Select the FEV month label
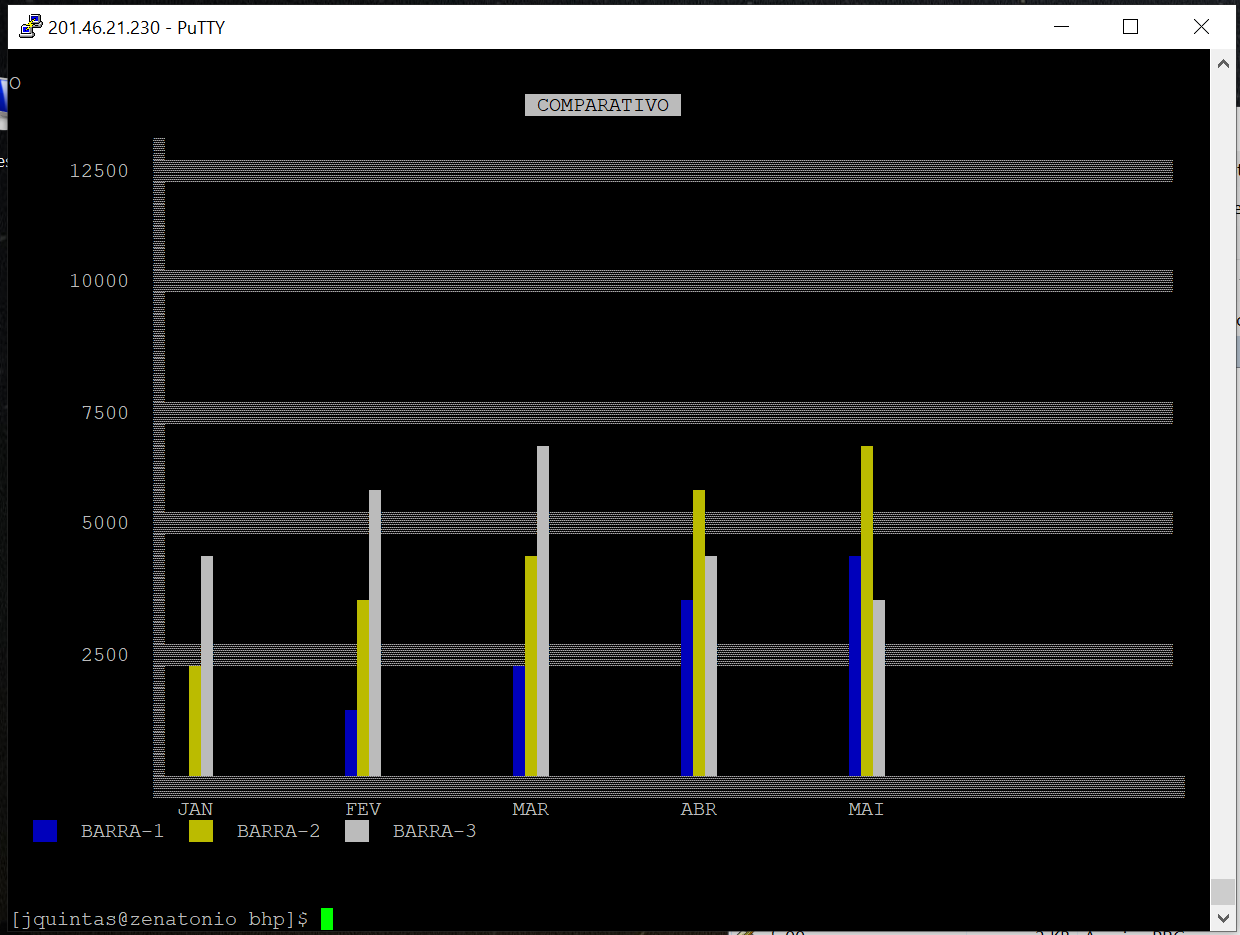 pyautogui.click(x=363, y=809)
